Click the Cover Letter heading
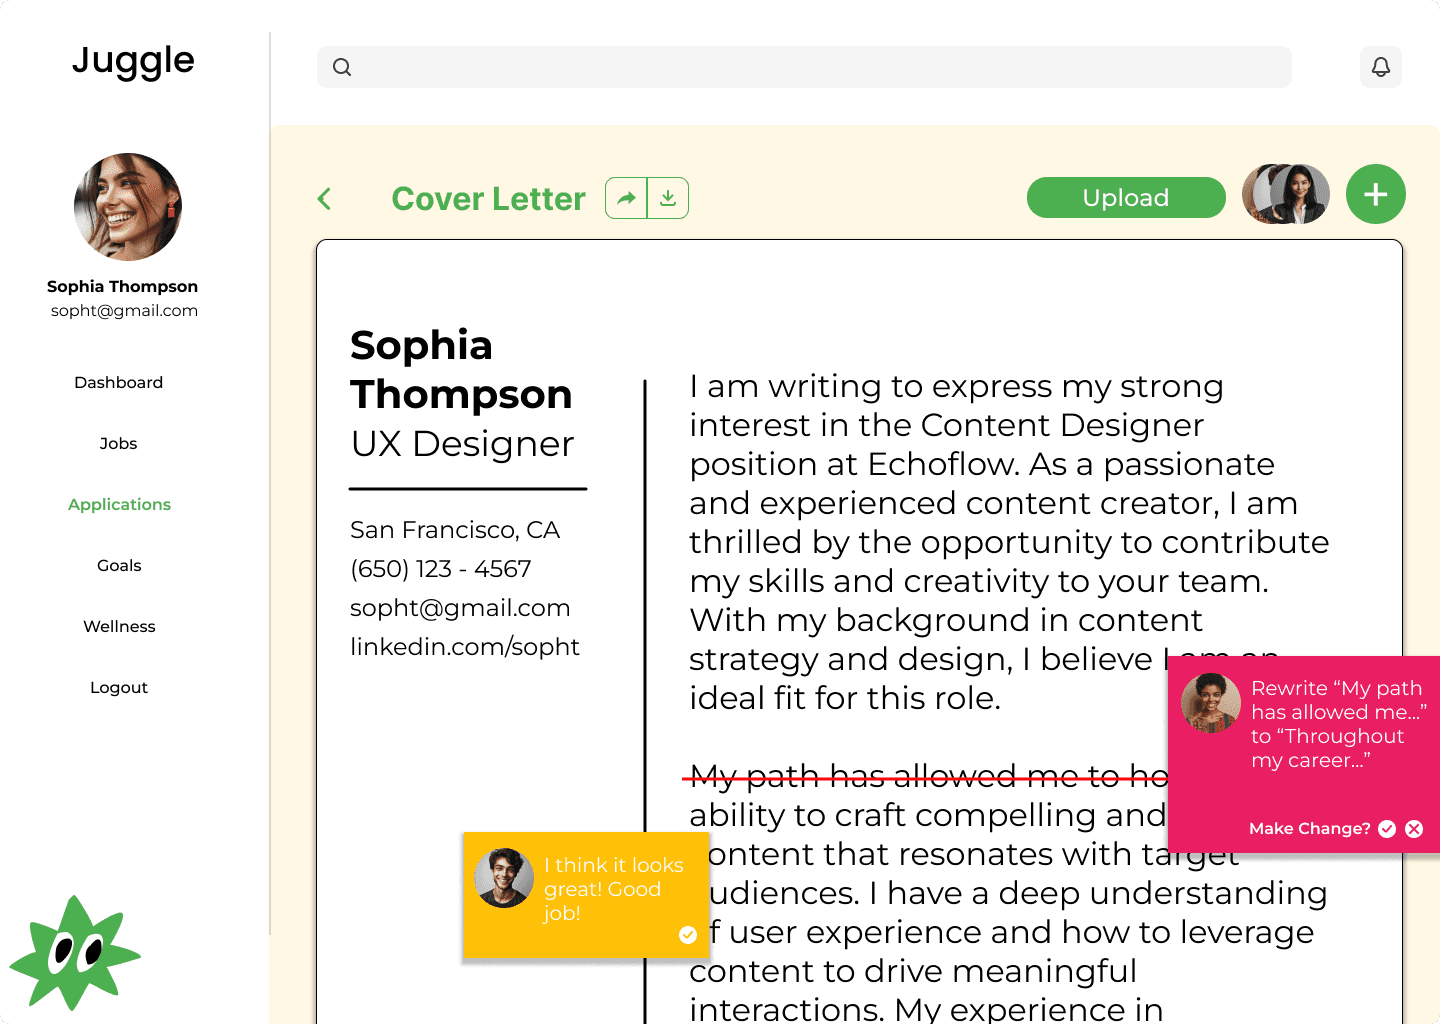 point(488,199)
